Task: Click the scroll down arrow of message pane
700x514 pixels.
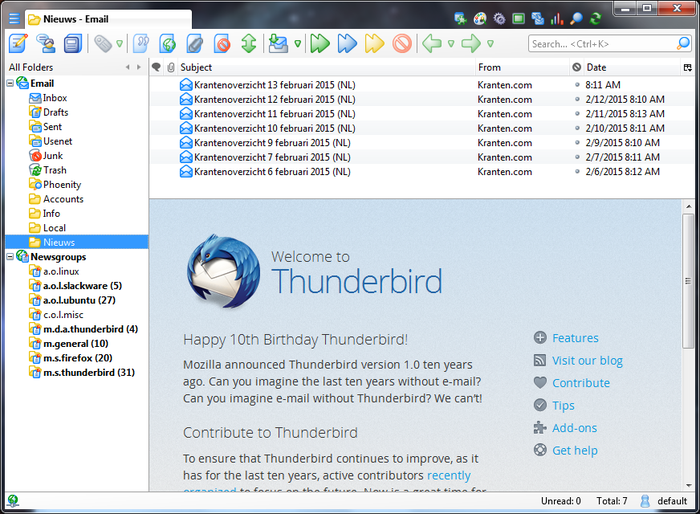Action: [x=688, y=485]
